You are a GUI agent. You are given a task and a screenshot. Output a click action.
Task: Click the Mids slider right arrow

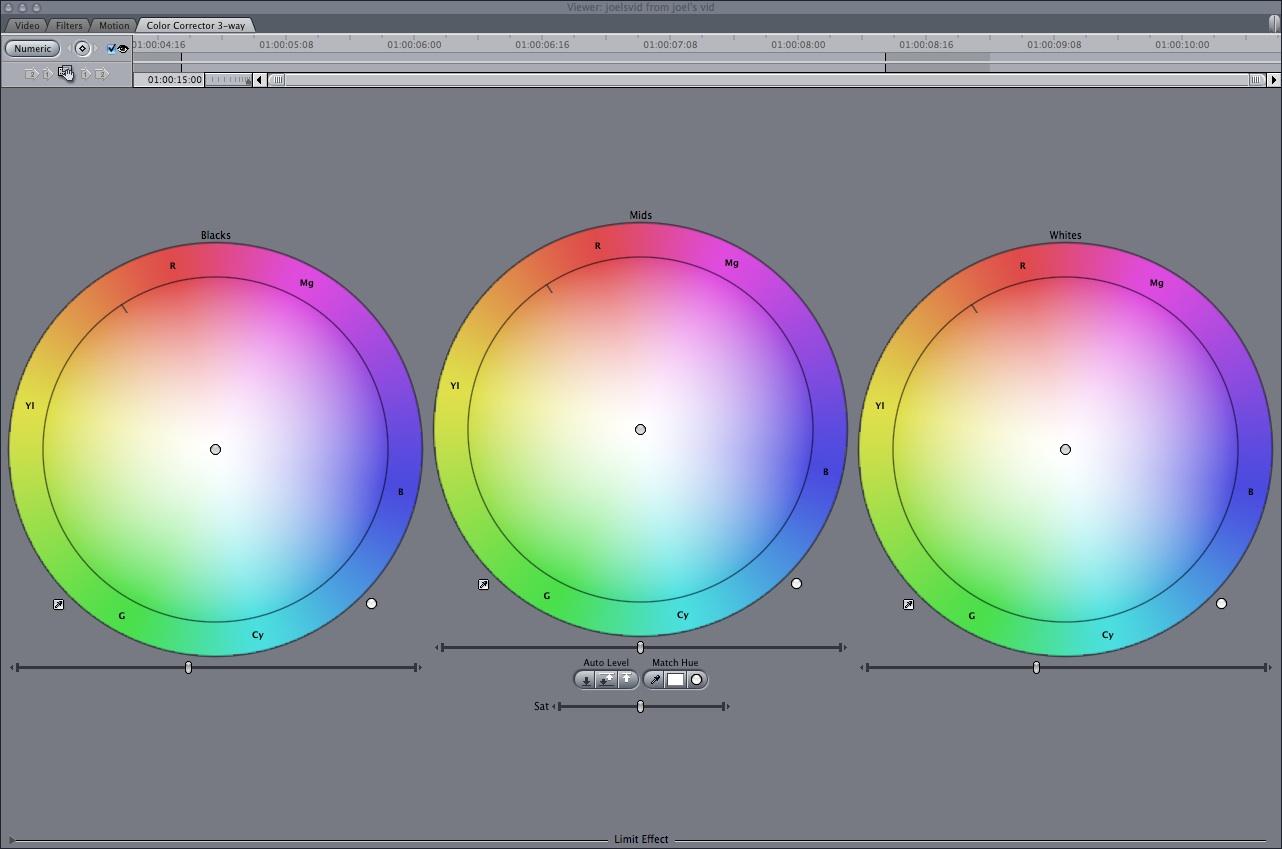[x=843, y=647]
